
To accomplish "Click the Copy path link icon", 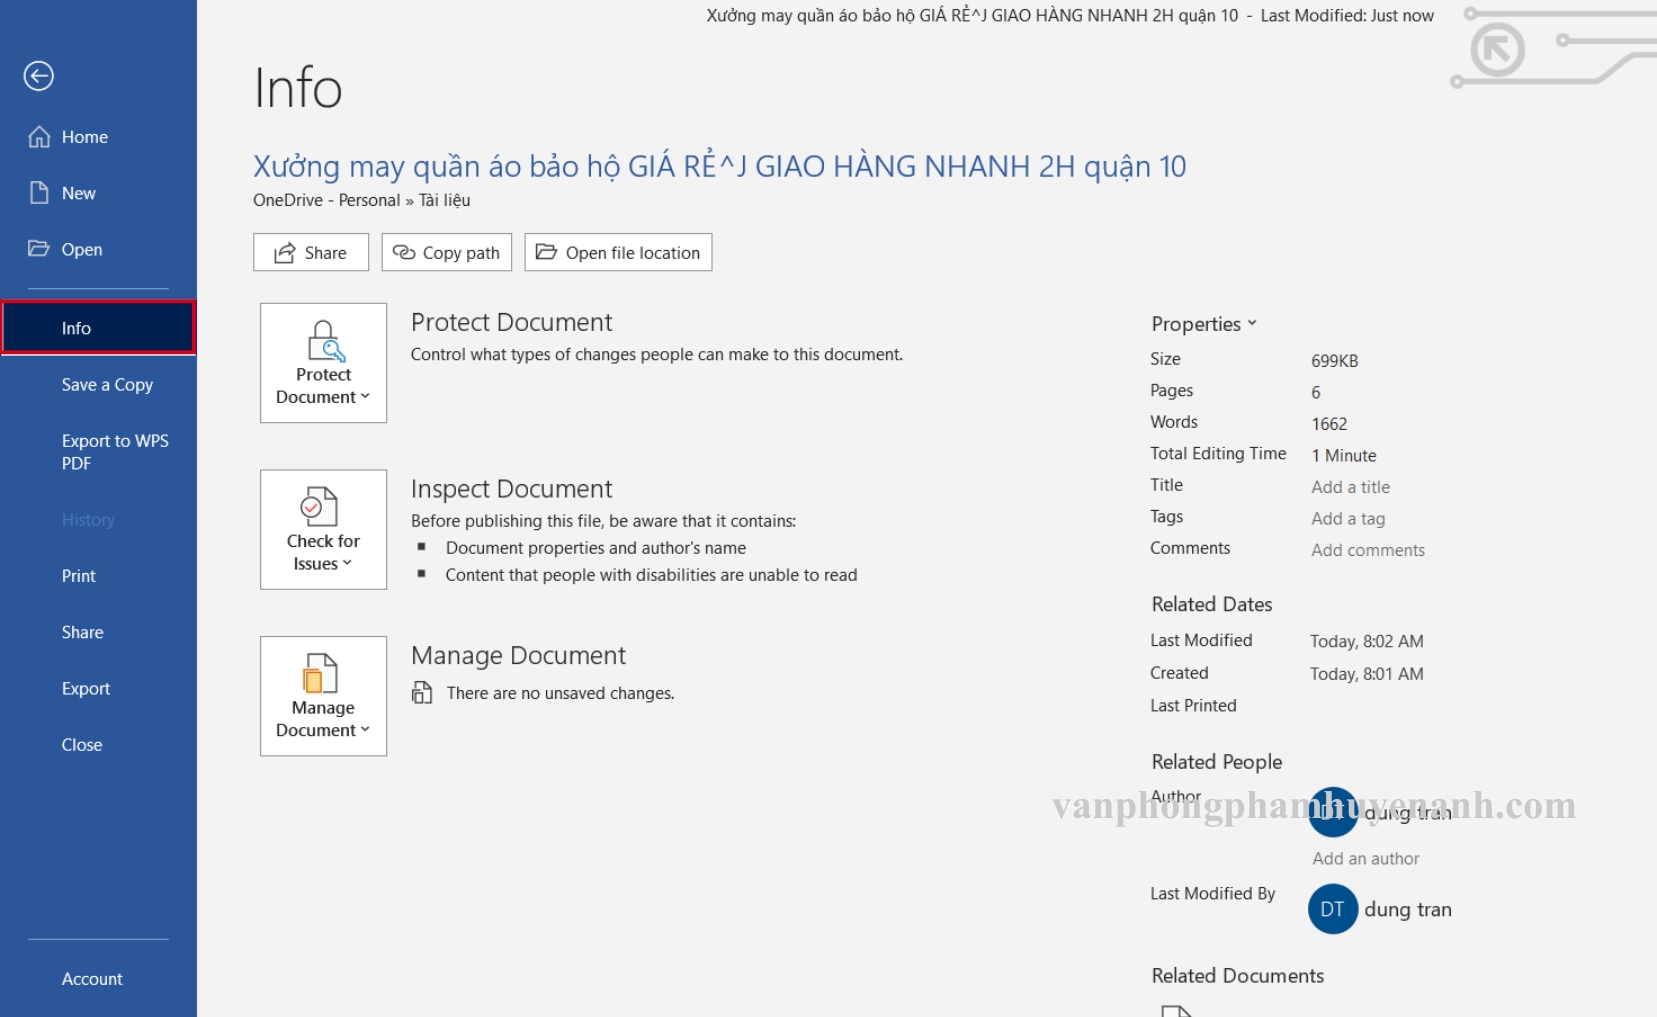I will point(404,252).
